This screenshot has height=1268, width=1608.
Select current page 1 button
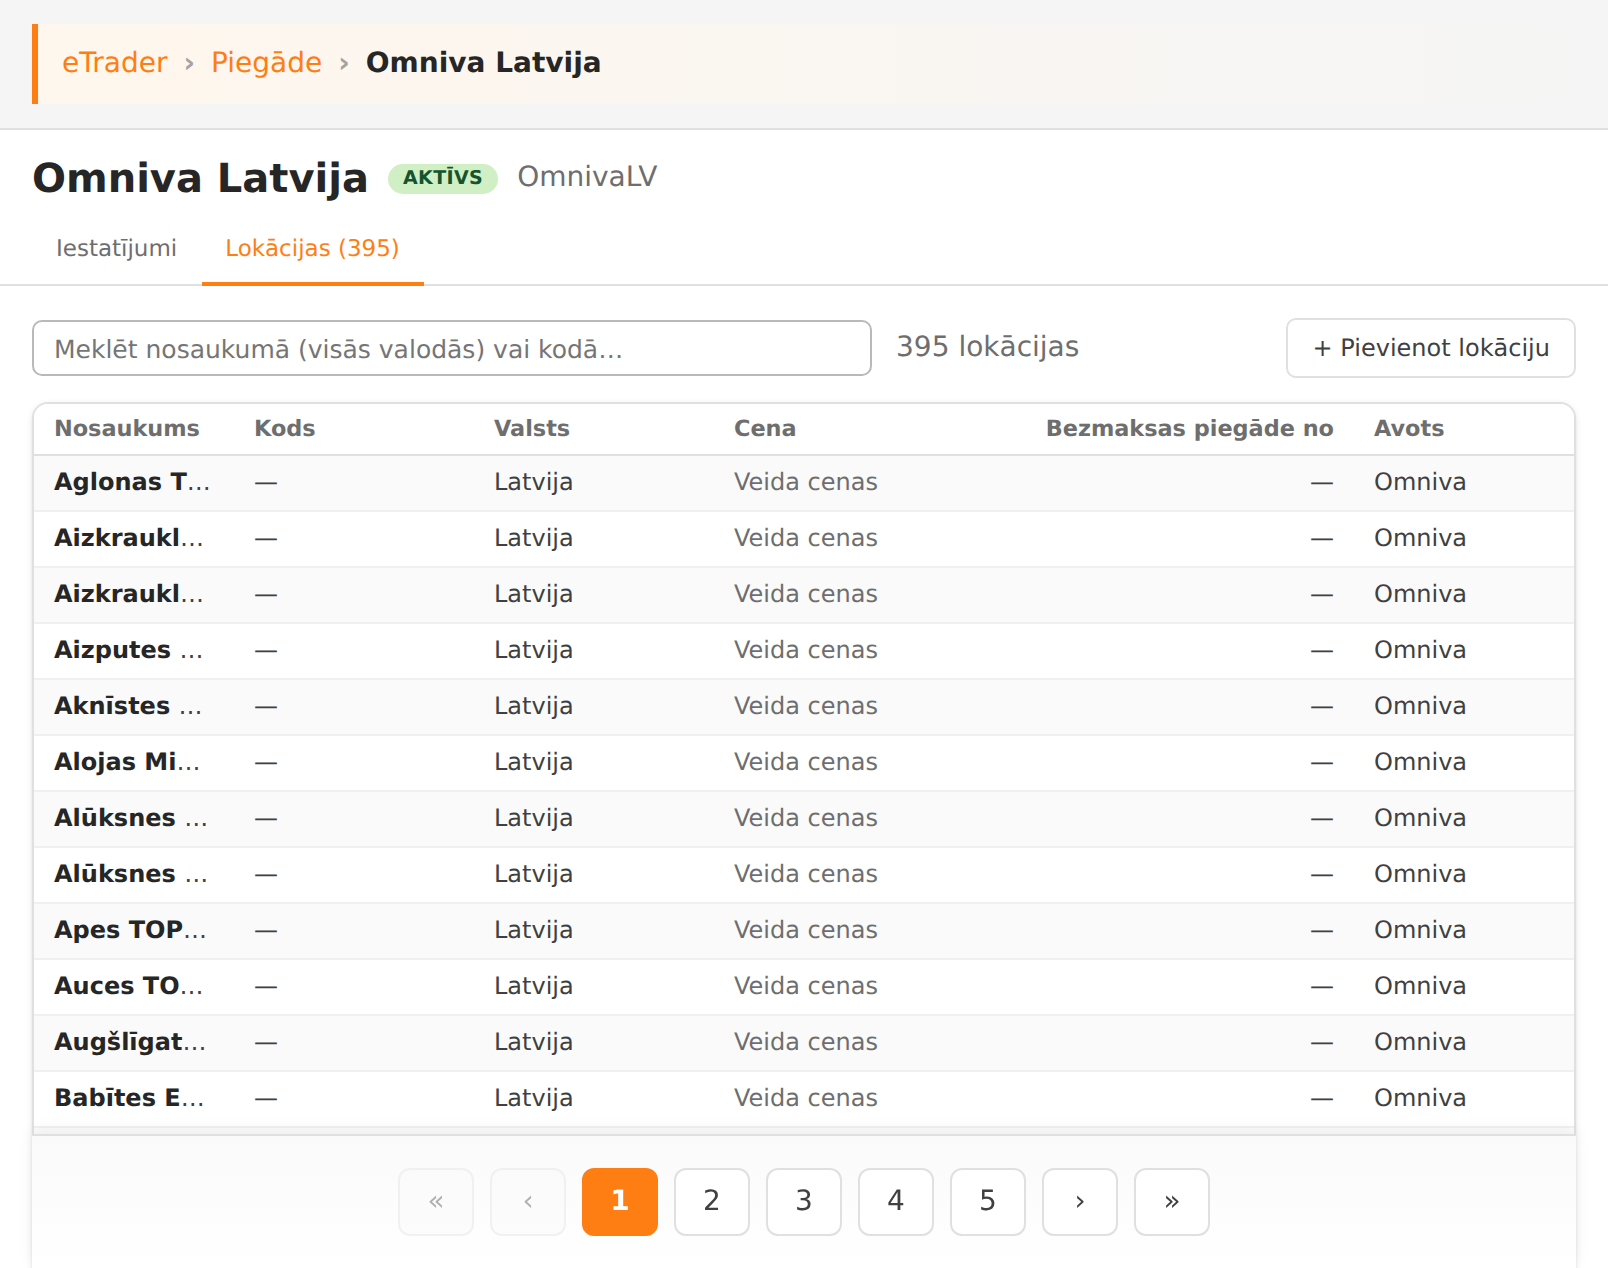[x=620, y=1201]
